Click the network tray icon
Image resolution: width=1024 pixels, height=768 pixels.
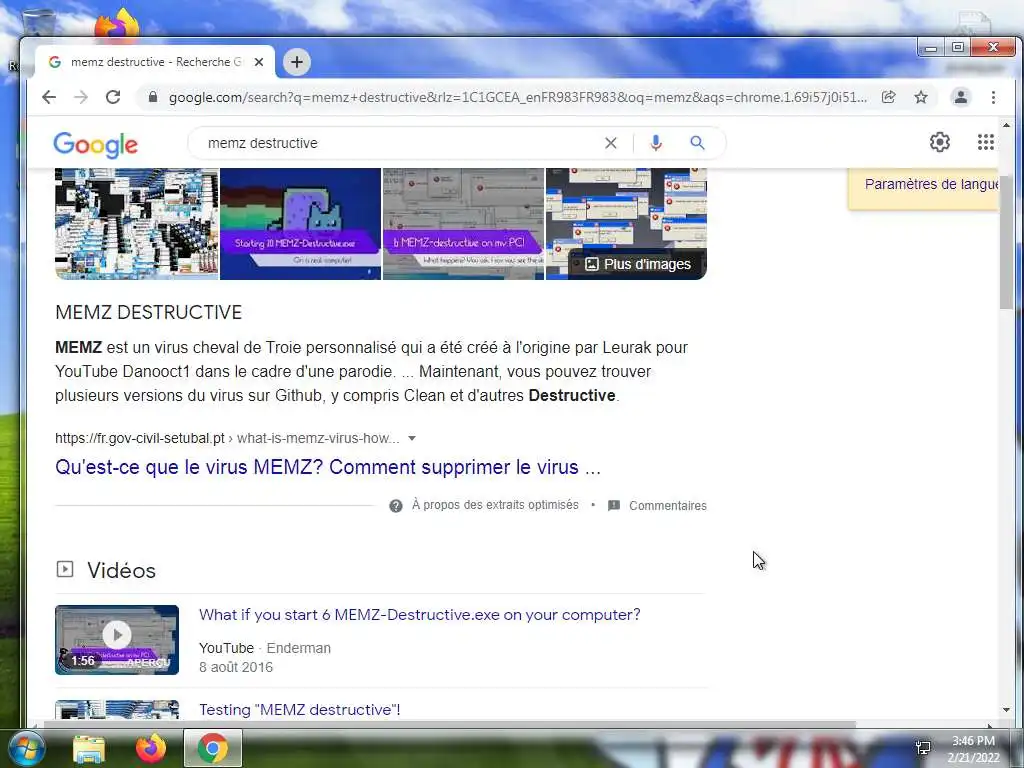tap(923, 748)
